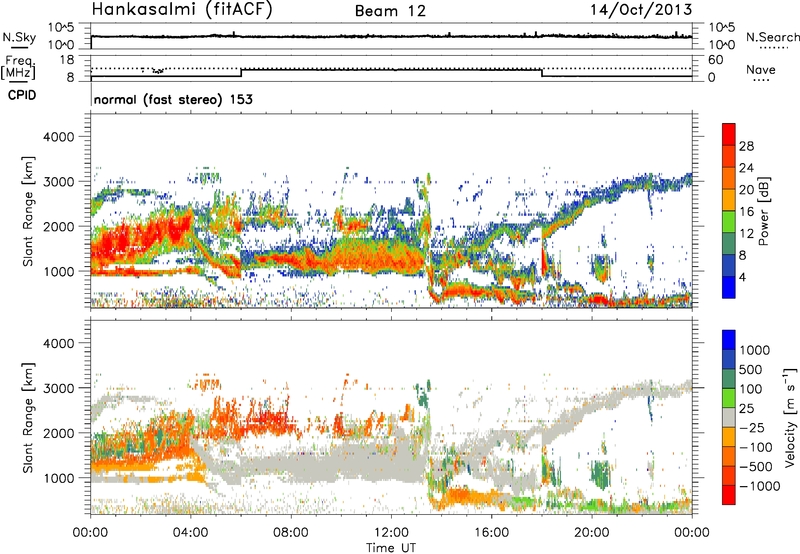Pick the light green 12–16 dB Power segment

(x=729, y=222)
